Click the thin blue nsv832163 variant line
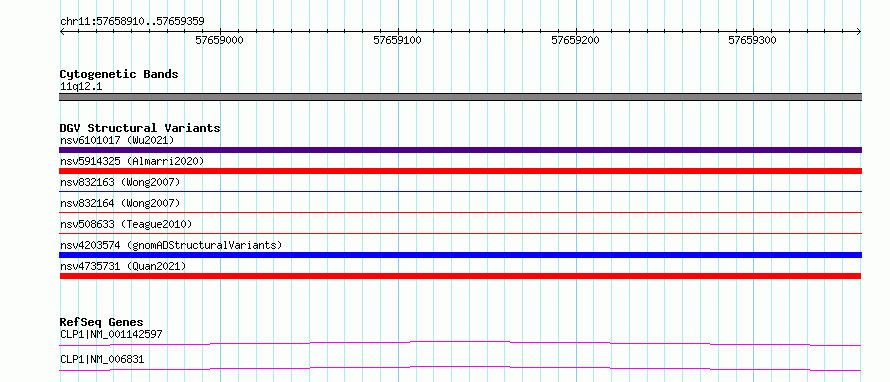Viewport: 890px width, 382px height. click(460, 192)
